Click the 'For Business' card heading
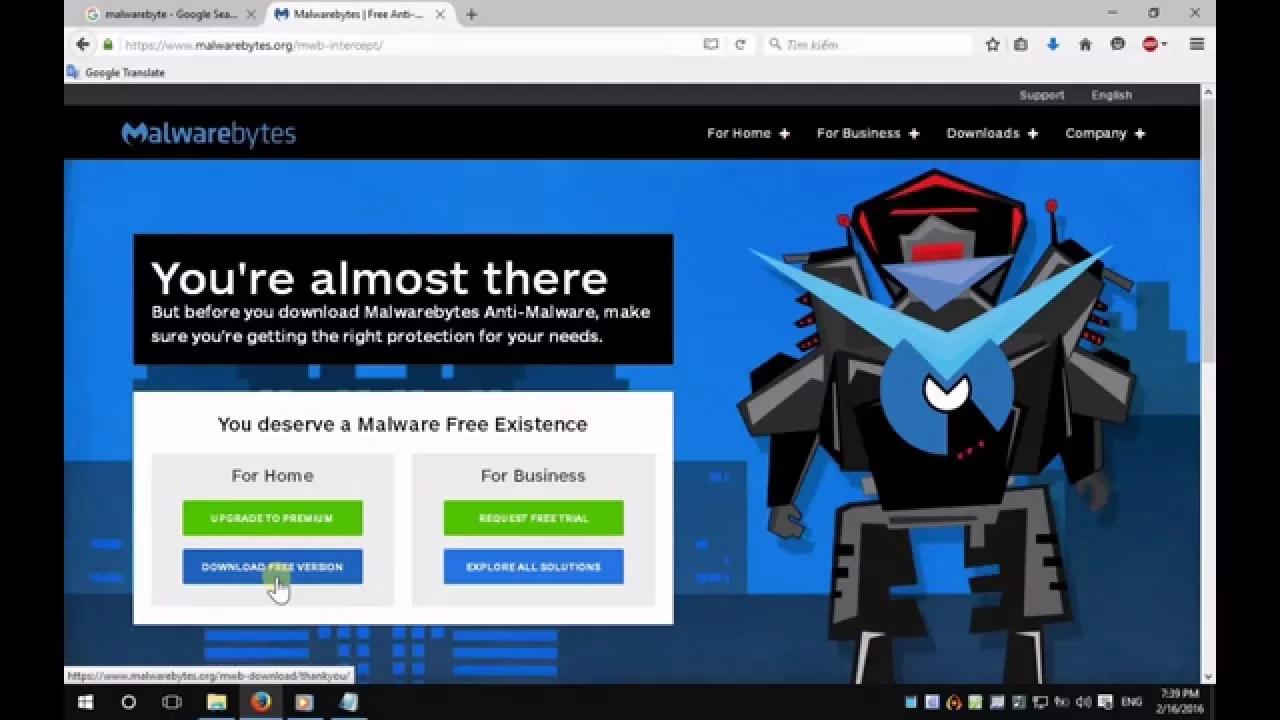This screenshot has width=1280, height=720. [x=533, y=476]
